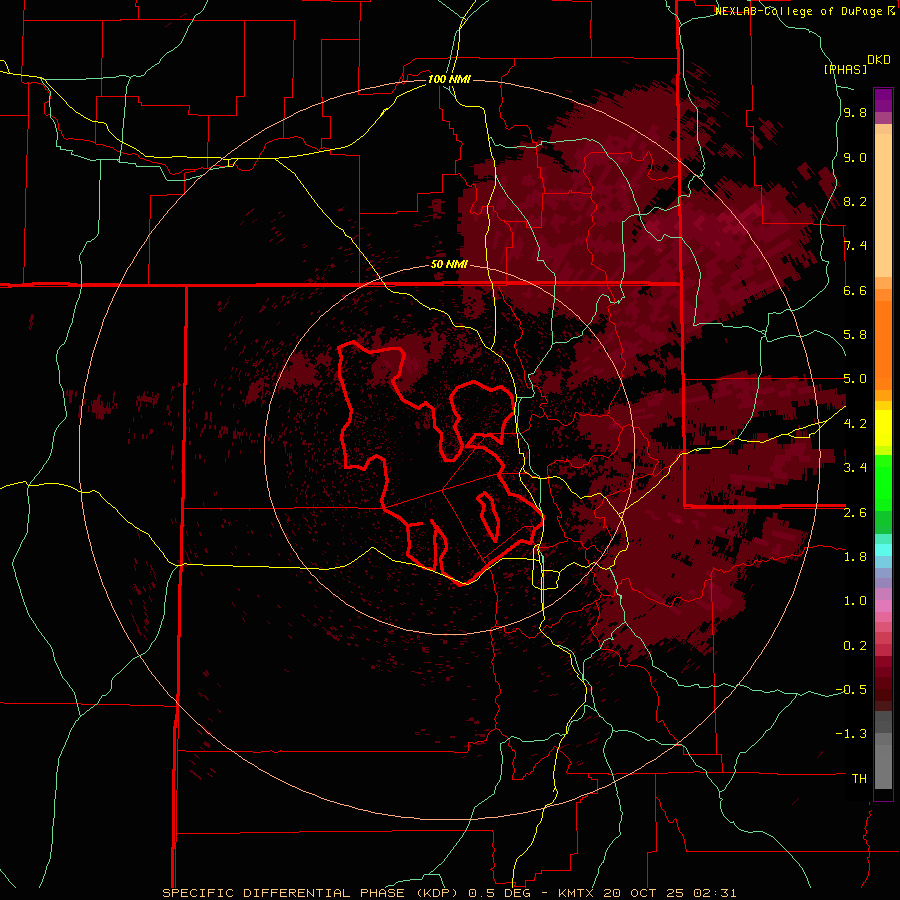Image resolution: width=900 pixels, height=900 pixels.
Task: Click the 9.0 value on the scale
Action: coord(855,157)
